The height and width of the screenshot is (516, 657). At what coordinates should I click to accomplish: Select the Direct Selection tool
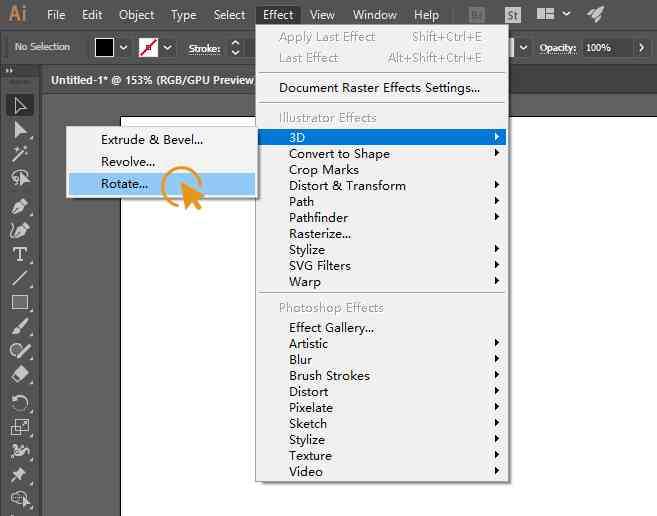pos(20,130)
